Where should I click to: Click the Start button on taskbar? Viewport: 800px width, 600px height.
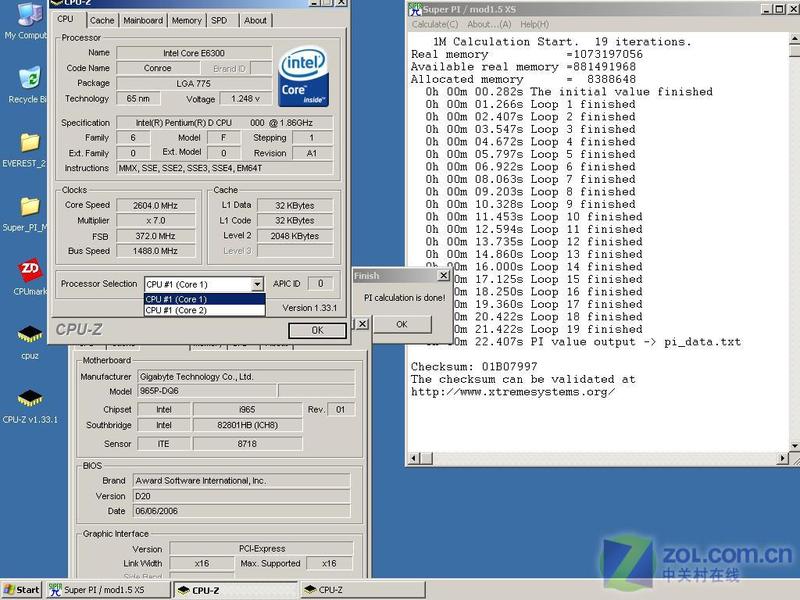22,590
